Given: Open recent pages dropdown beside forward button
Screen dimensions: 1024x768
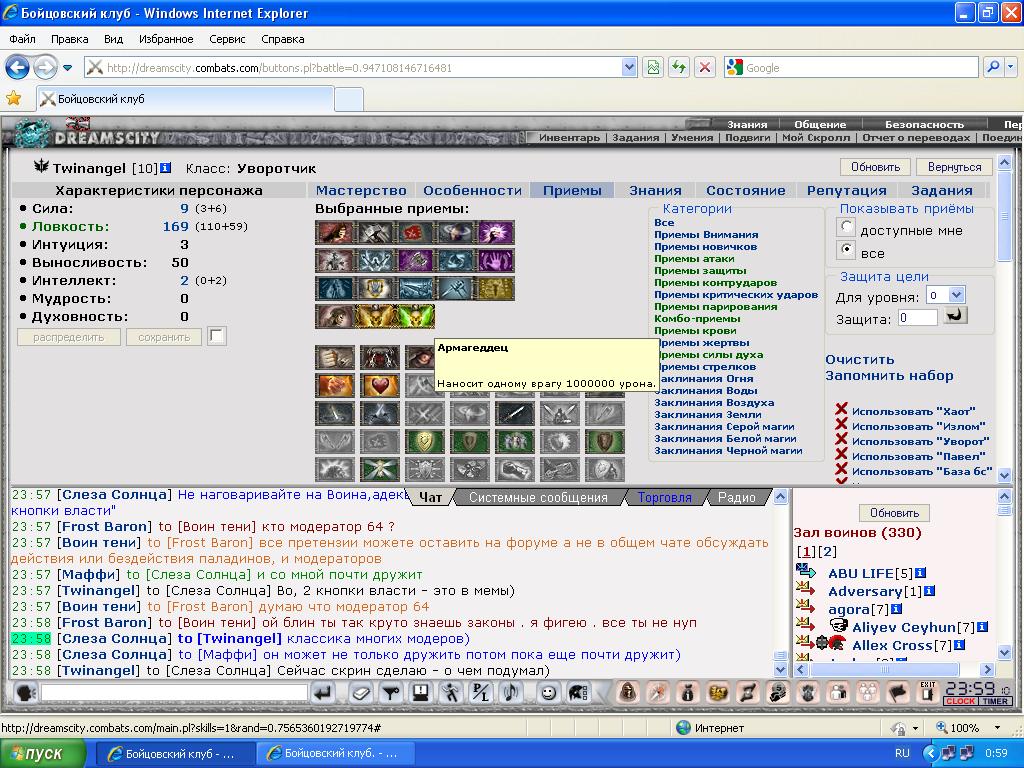Looking at the screenshot, I should [67, 67].
